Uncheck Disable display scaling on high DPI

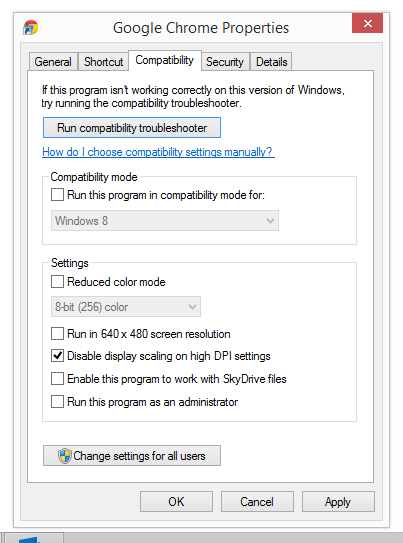[x=57, y=356]
